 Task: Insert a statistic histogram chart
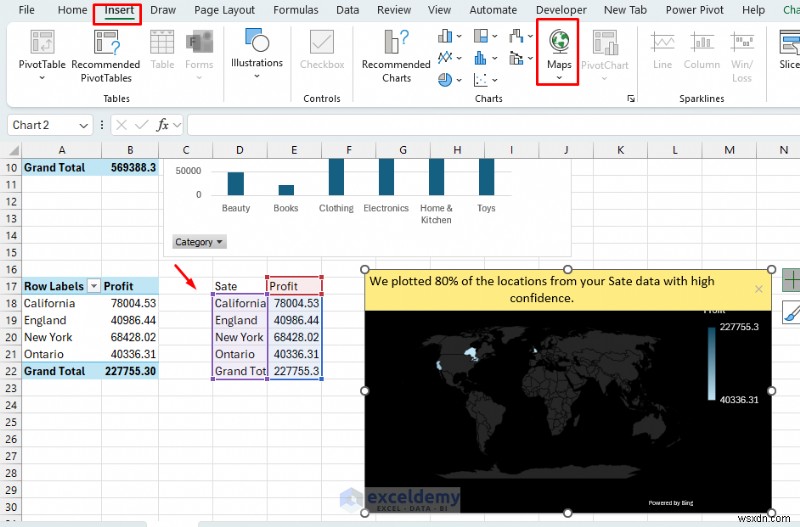[481, 58]
